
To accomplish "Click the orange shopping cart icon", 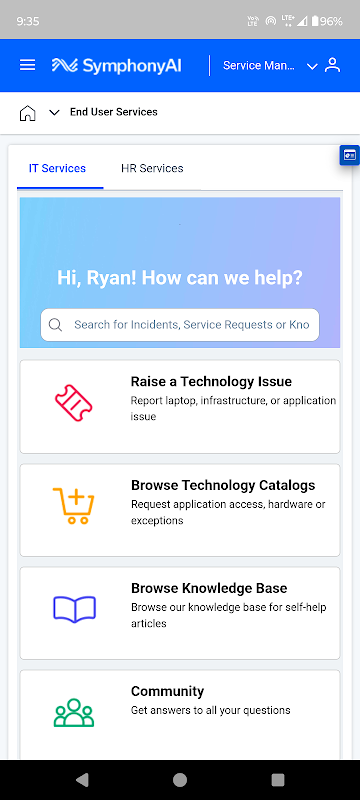I will pos(74,505).
